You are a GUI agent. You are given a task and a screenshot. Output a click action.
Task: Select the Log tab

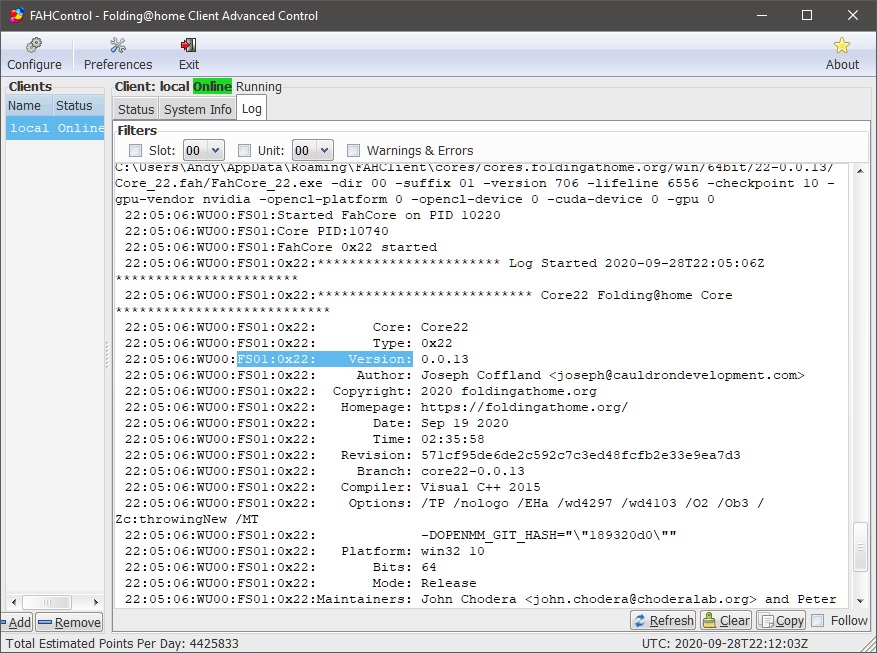pos(252,108)
